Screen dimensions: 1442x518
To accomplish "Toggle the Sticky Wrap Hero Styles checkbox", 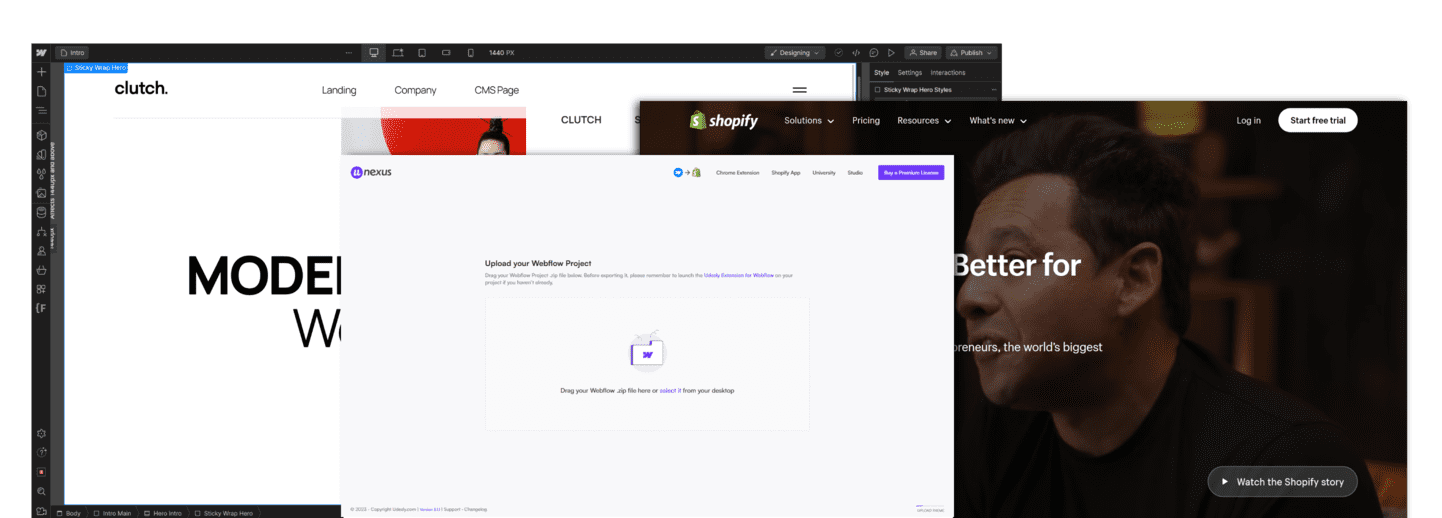I will [x=878, y=90].
